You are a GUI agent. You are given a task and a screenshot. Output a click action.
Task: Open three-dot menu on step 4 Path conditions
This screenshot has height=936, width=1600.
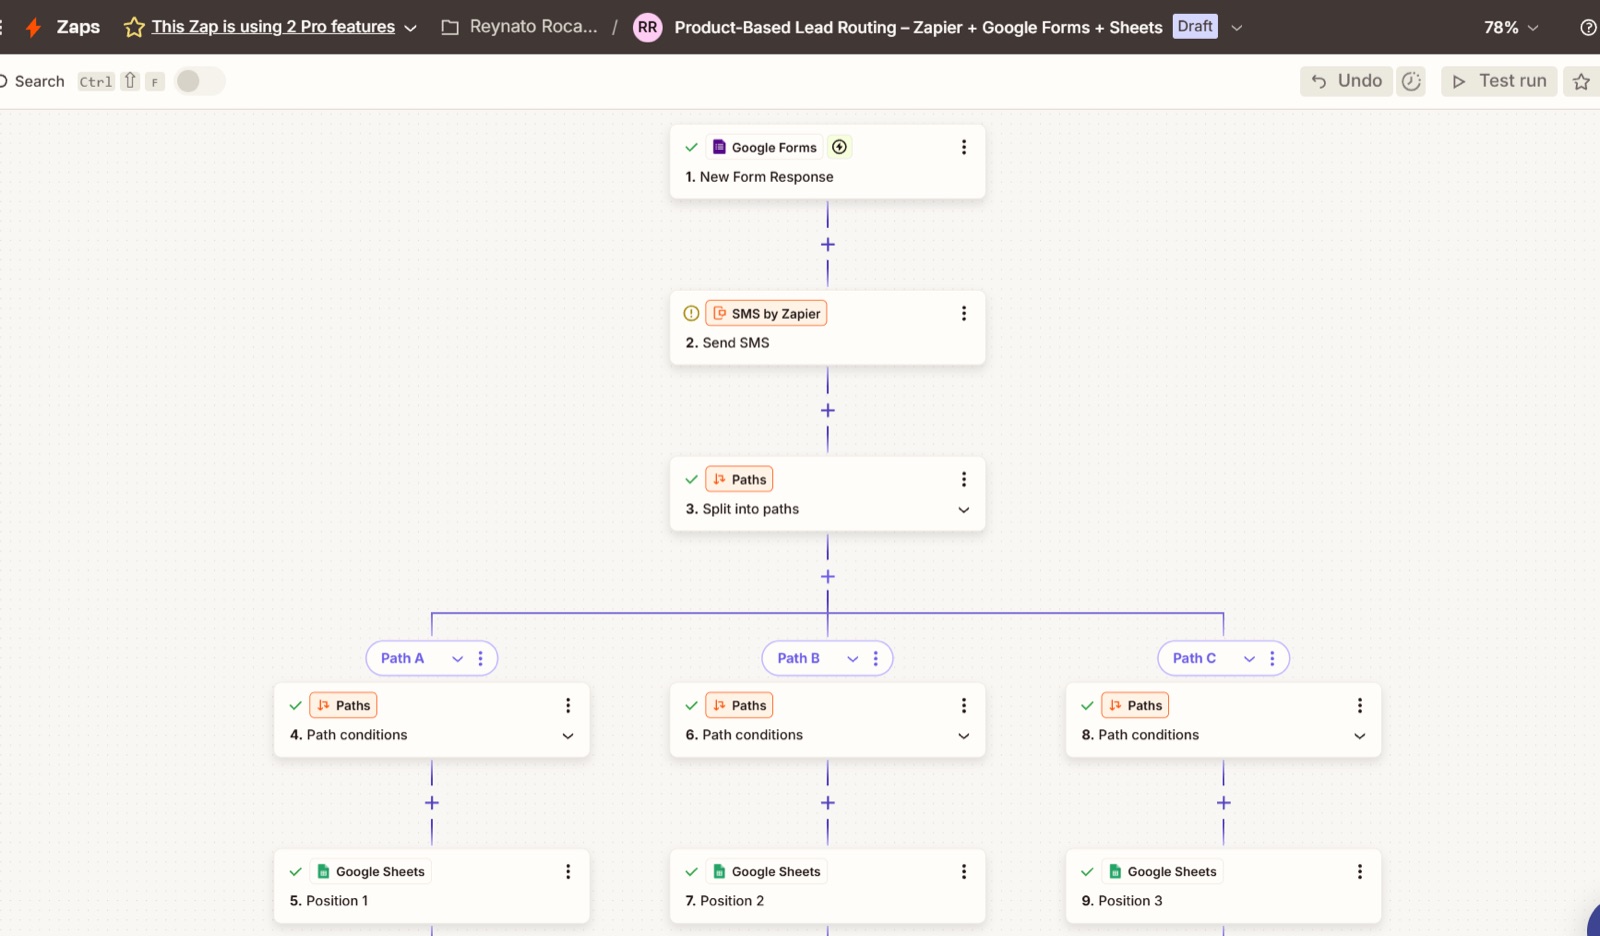[568, 705]
